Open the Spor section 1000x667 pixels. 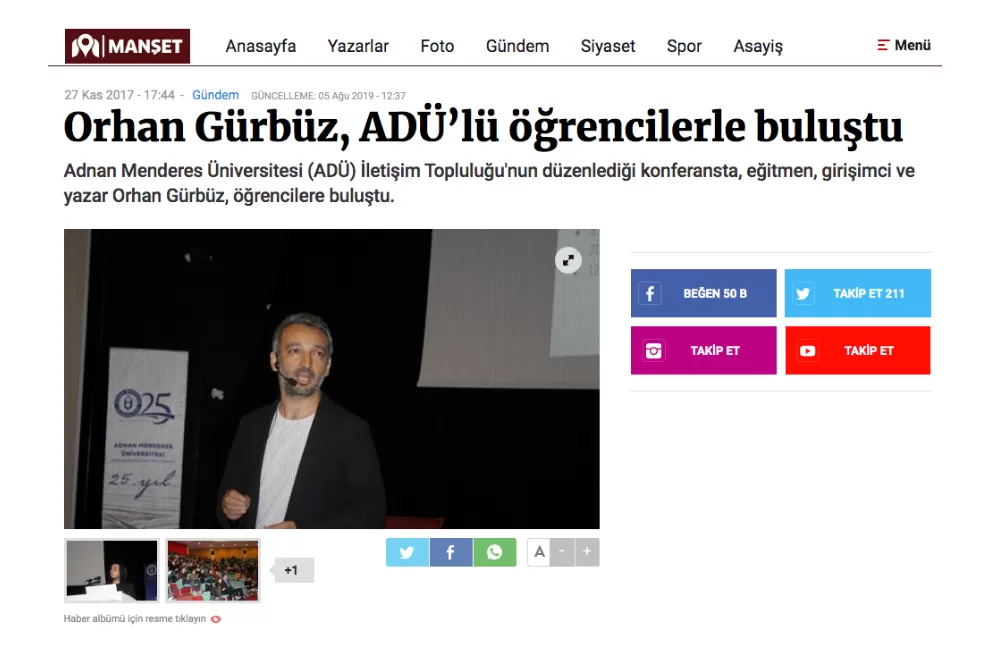click(684, 46)
